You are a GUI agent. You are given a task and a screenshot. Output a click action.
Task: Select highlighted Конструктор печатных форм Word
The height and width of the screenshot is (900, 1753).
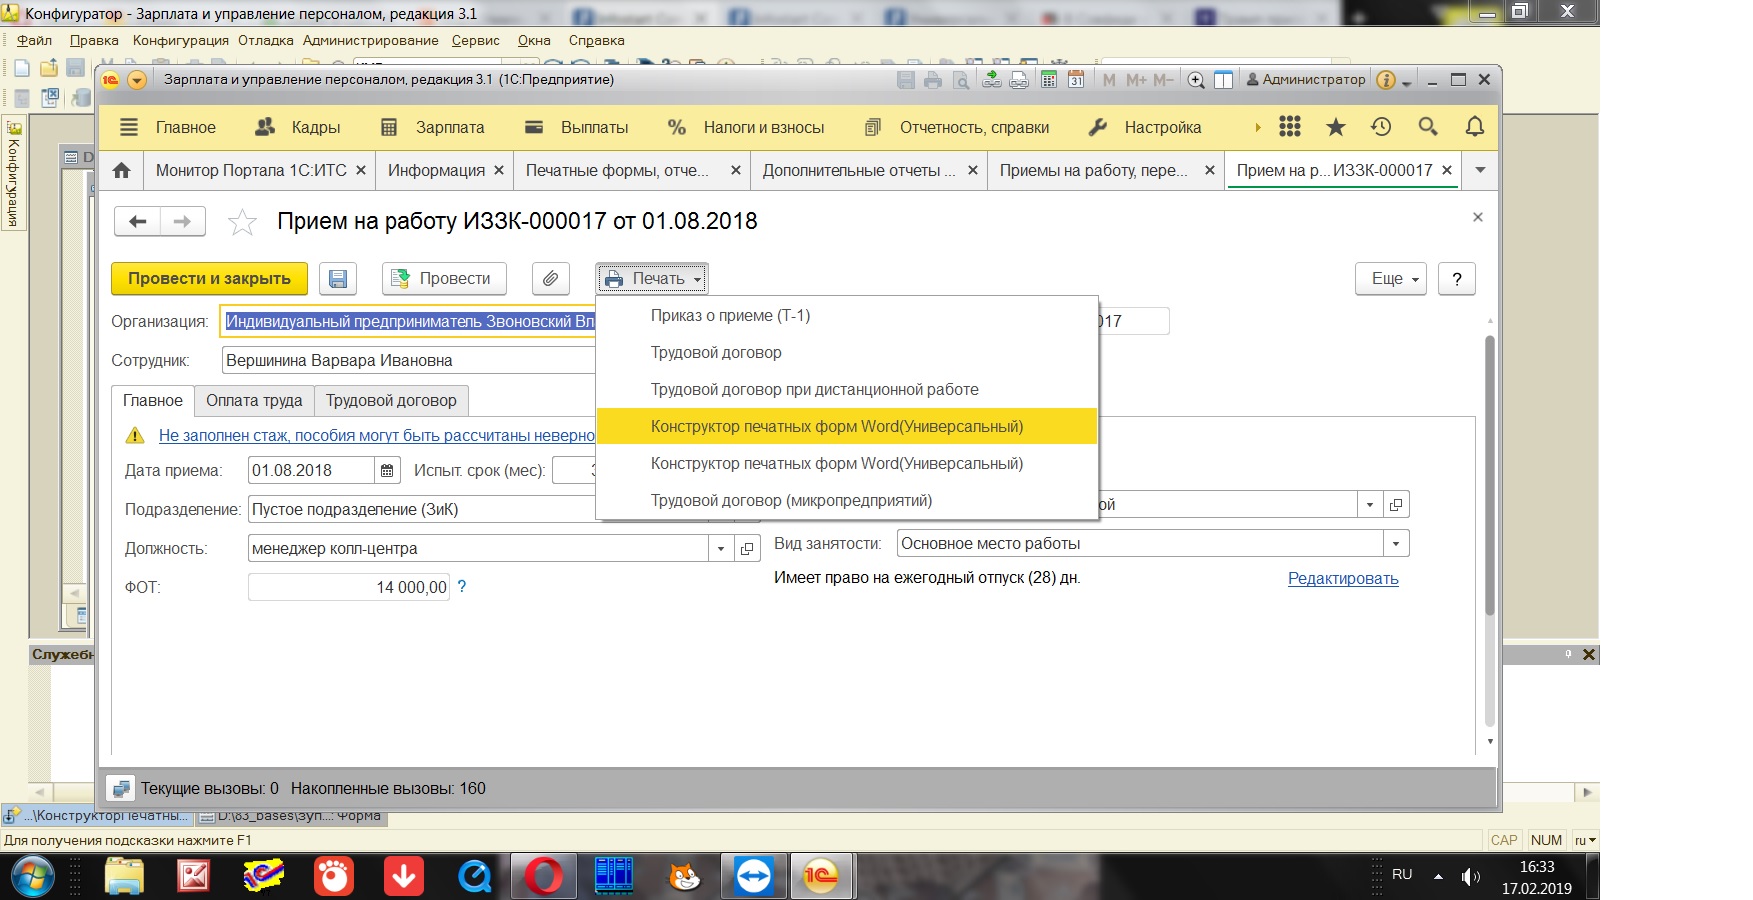point(847,426)
